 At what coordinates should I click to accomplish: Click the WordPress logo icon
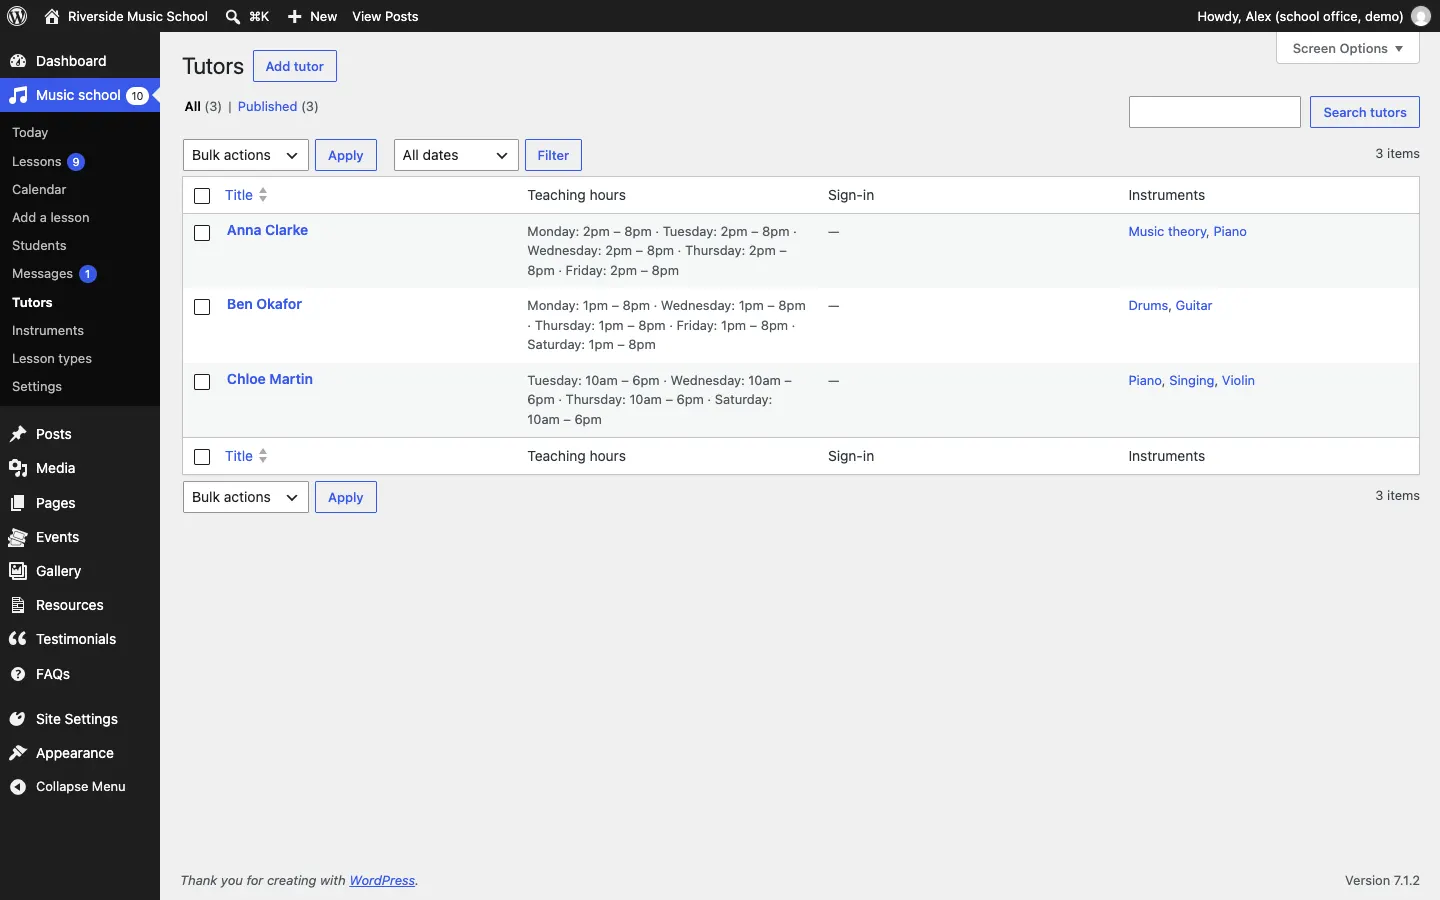point(17,16)
